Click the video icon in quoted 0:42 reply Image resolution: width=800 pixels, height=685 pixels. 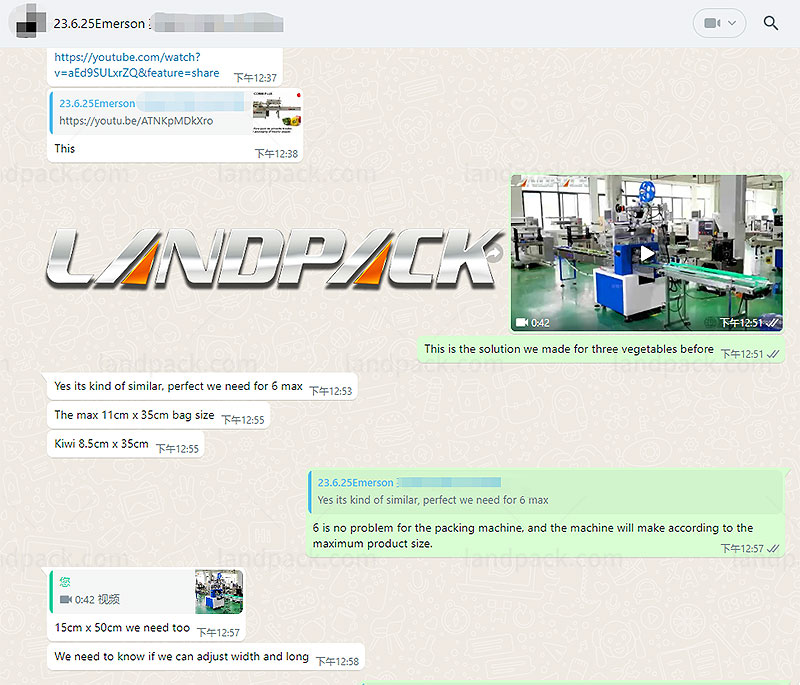click(x=65, y=599)
